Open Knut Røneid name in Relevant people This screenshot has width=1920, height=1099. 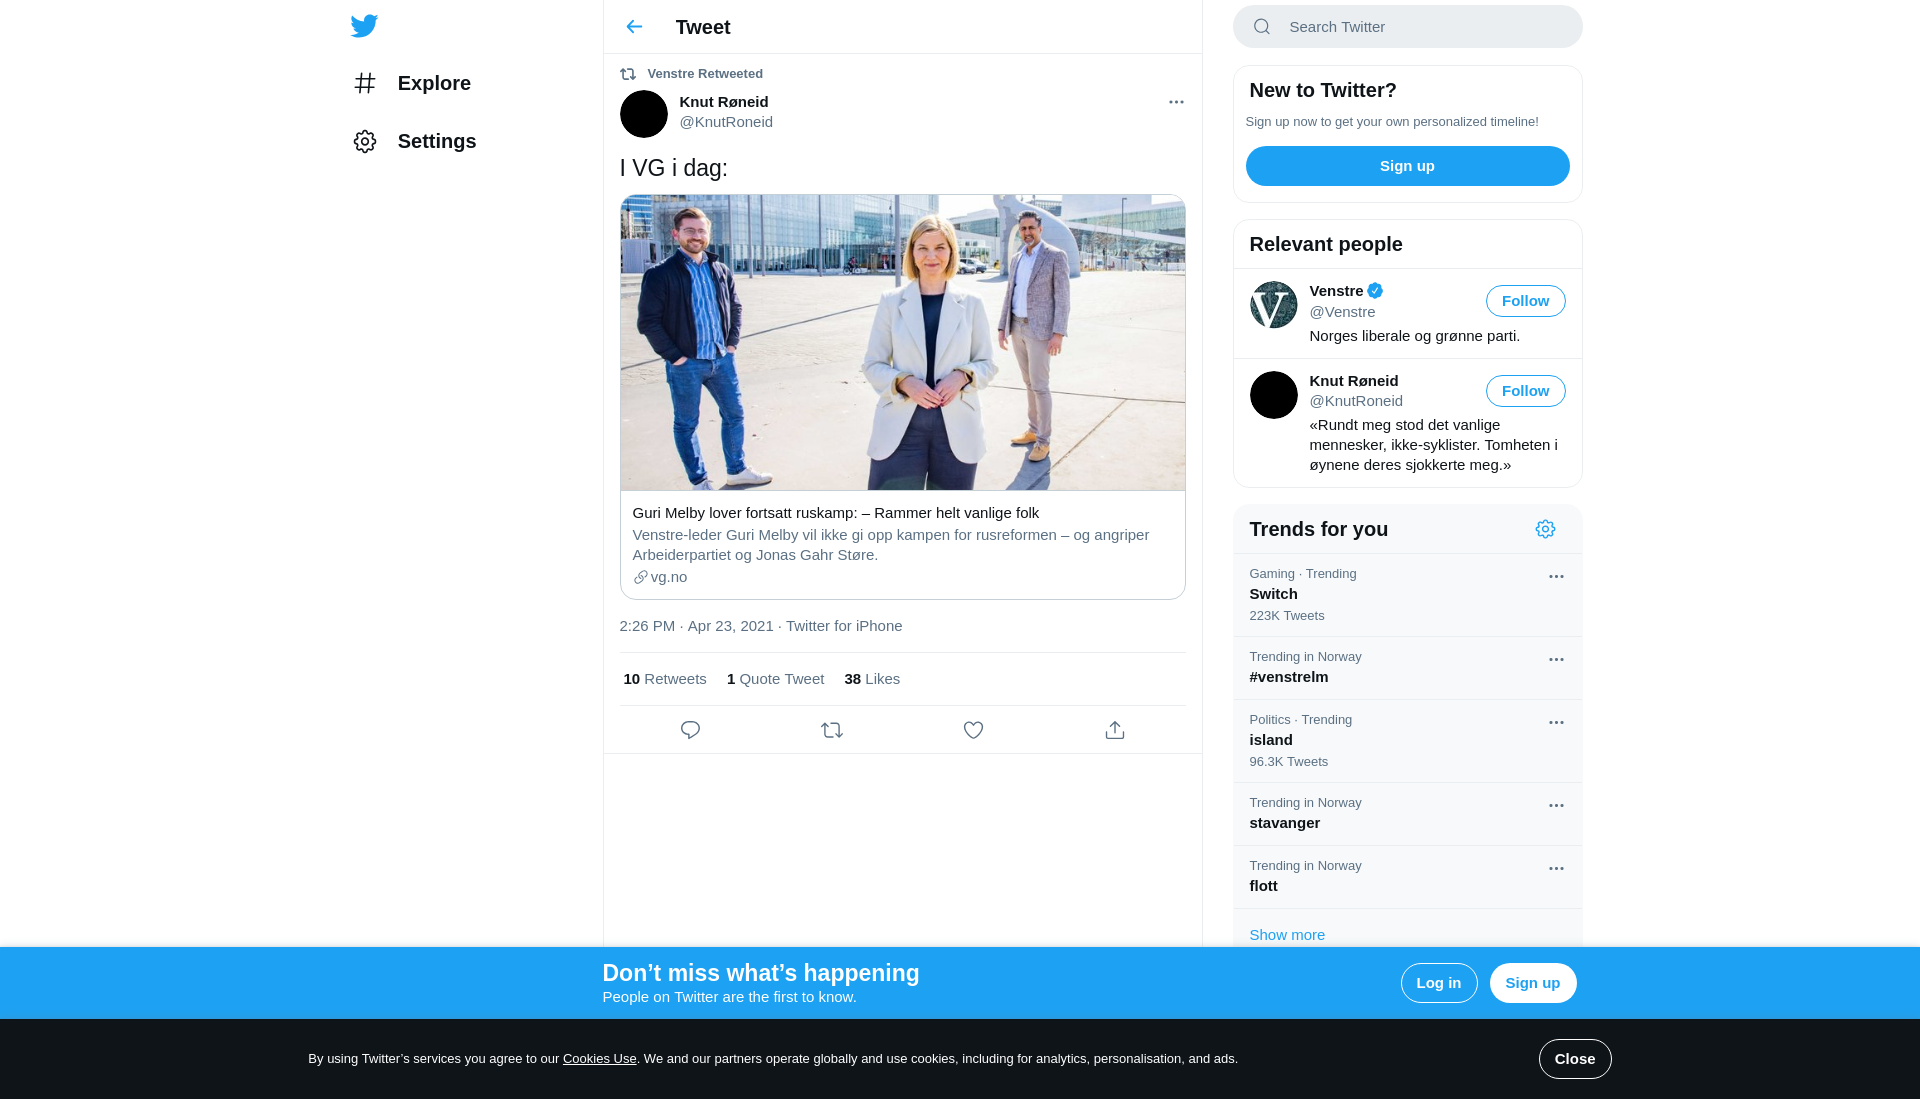click(x=1354, y=381)
